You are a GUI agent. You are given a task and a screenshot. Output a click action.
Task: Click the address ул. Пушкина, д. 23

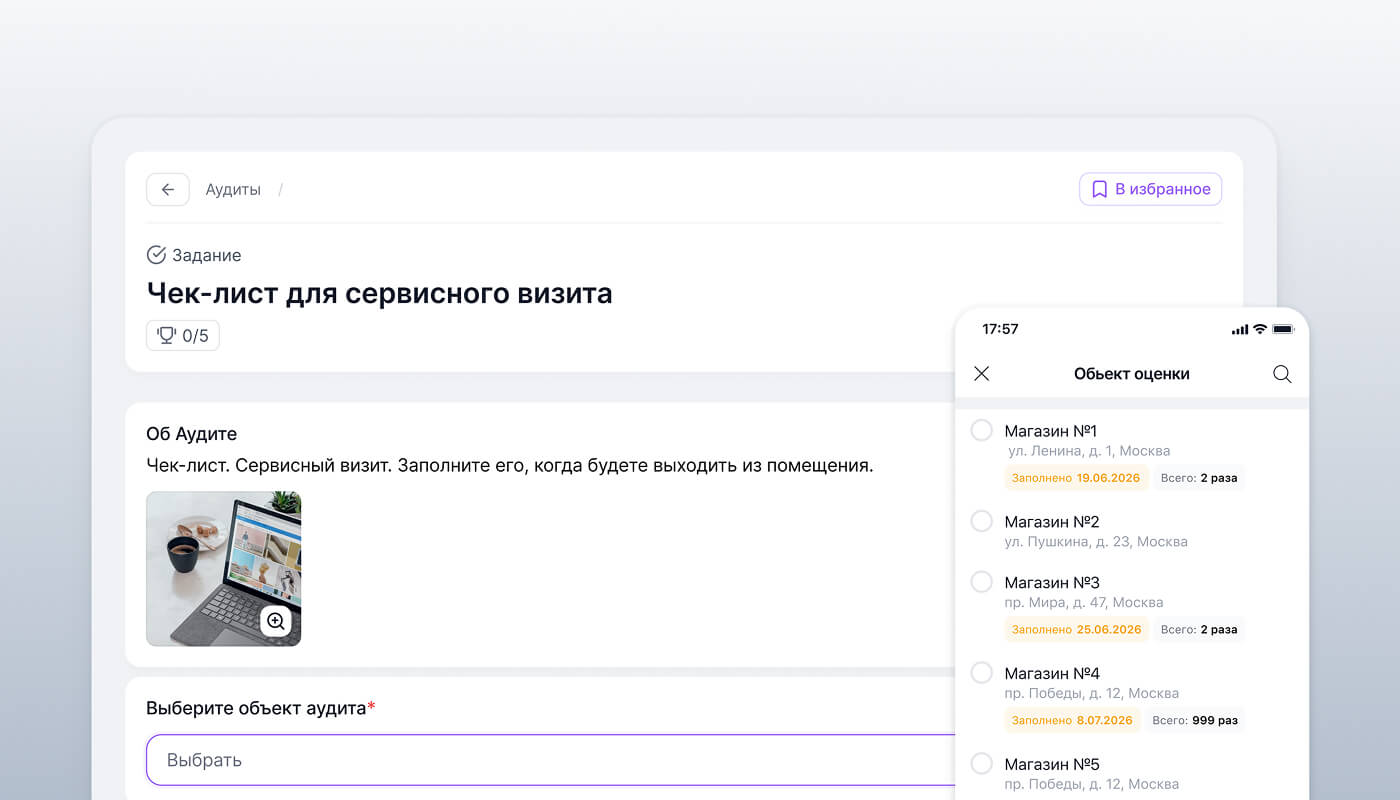1096,542
